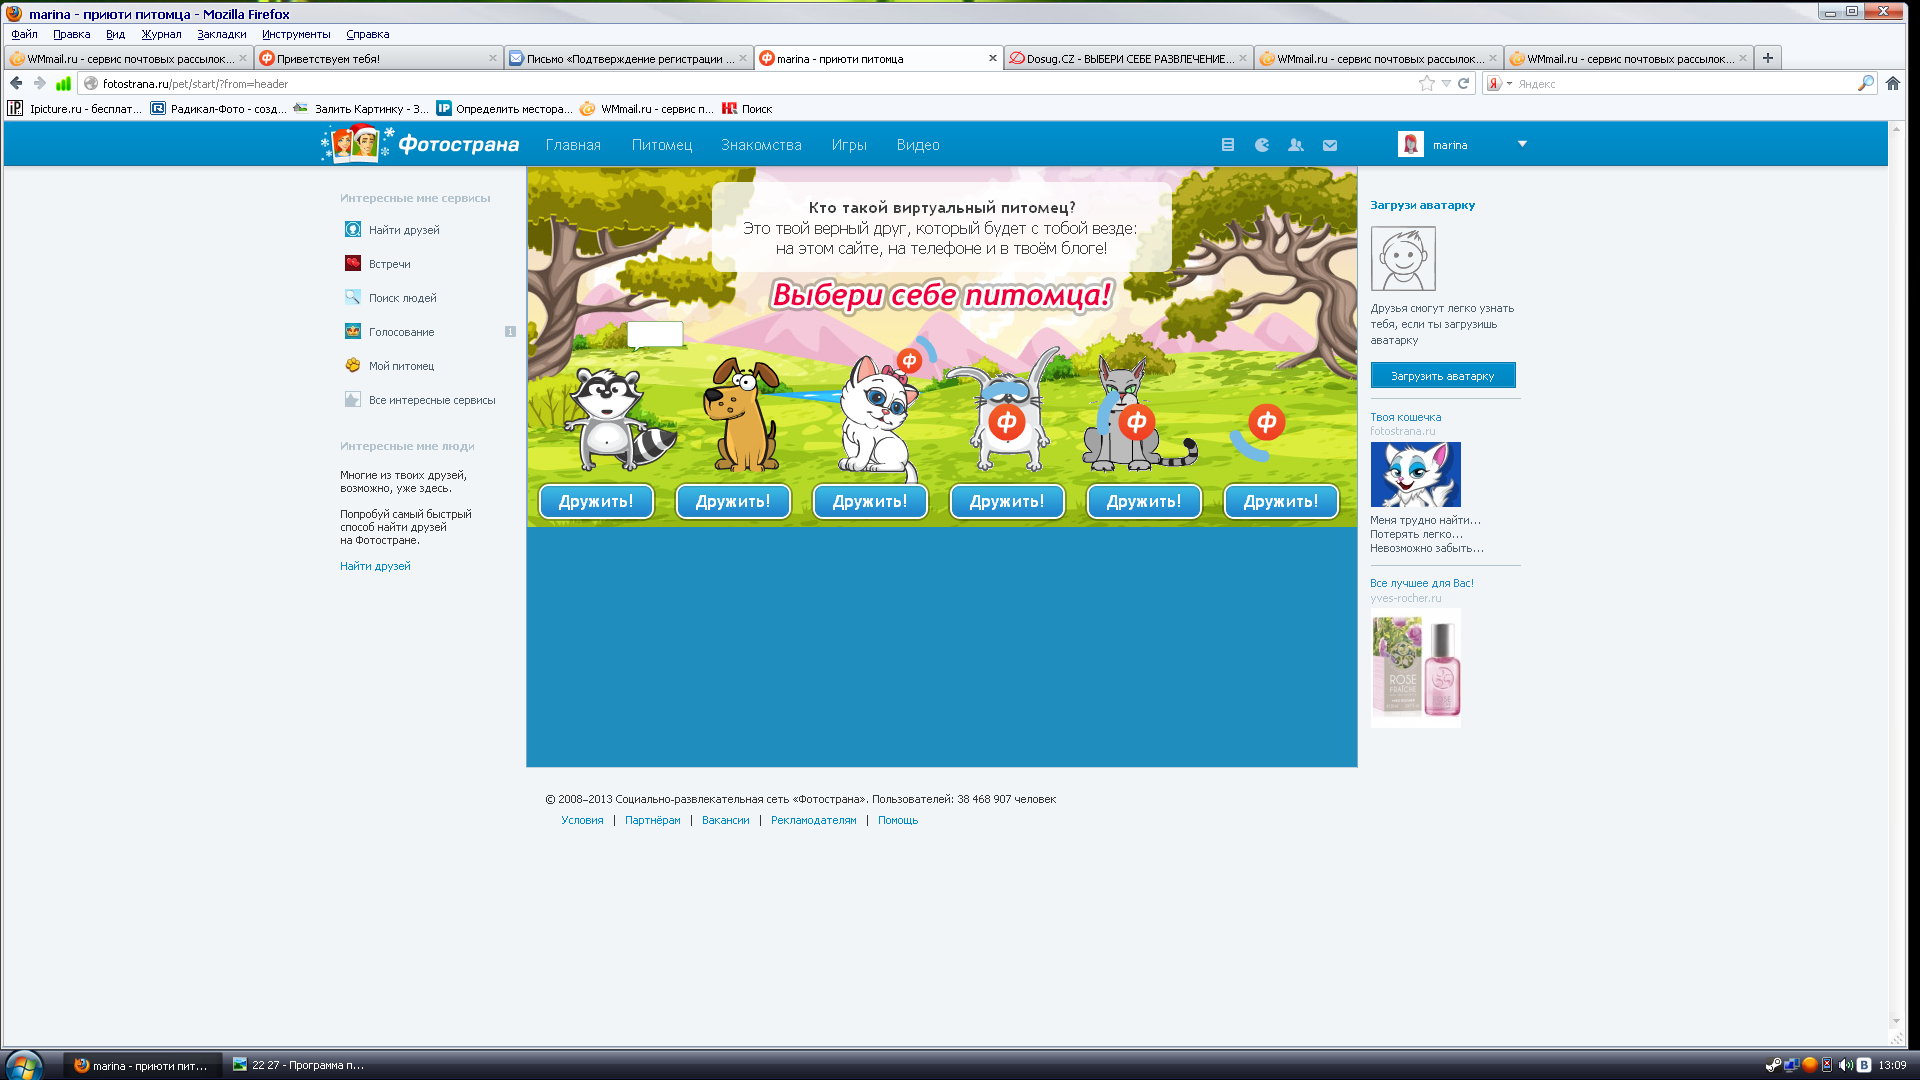1920x1080 pixels.
Task: Bookmark this page with the star icon
Action: [x=1426, y=84]
